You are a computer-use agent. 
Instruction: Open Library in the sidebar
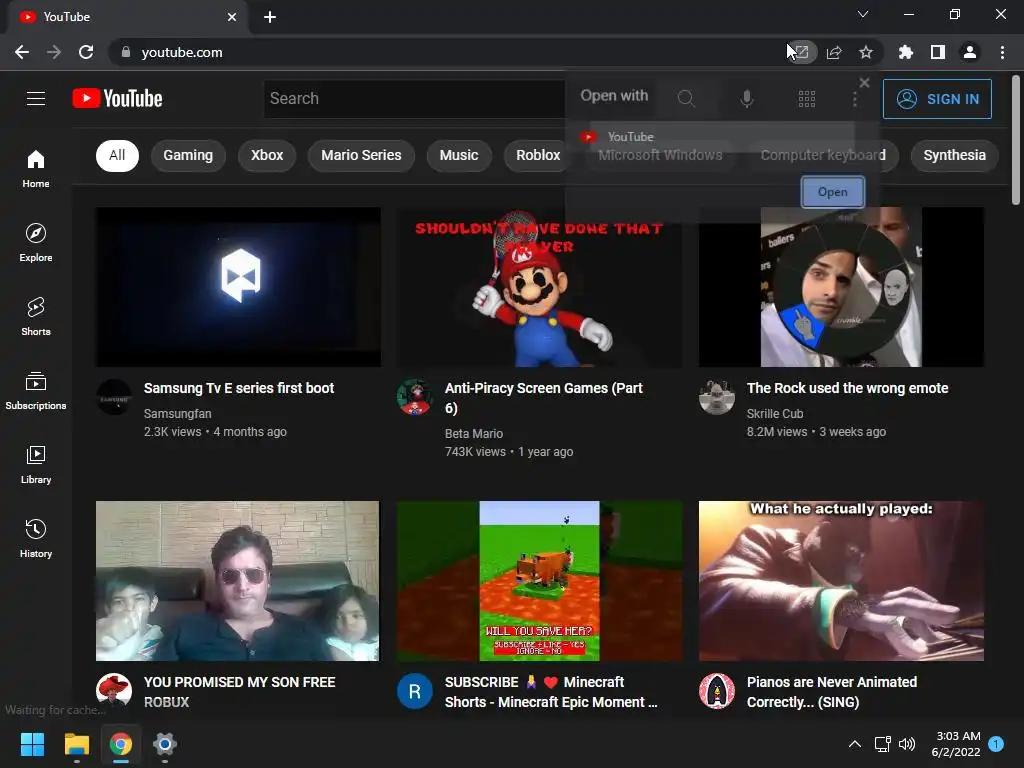tap(36, 464)
